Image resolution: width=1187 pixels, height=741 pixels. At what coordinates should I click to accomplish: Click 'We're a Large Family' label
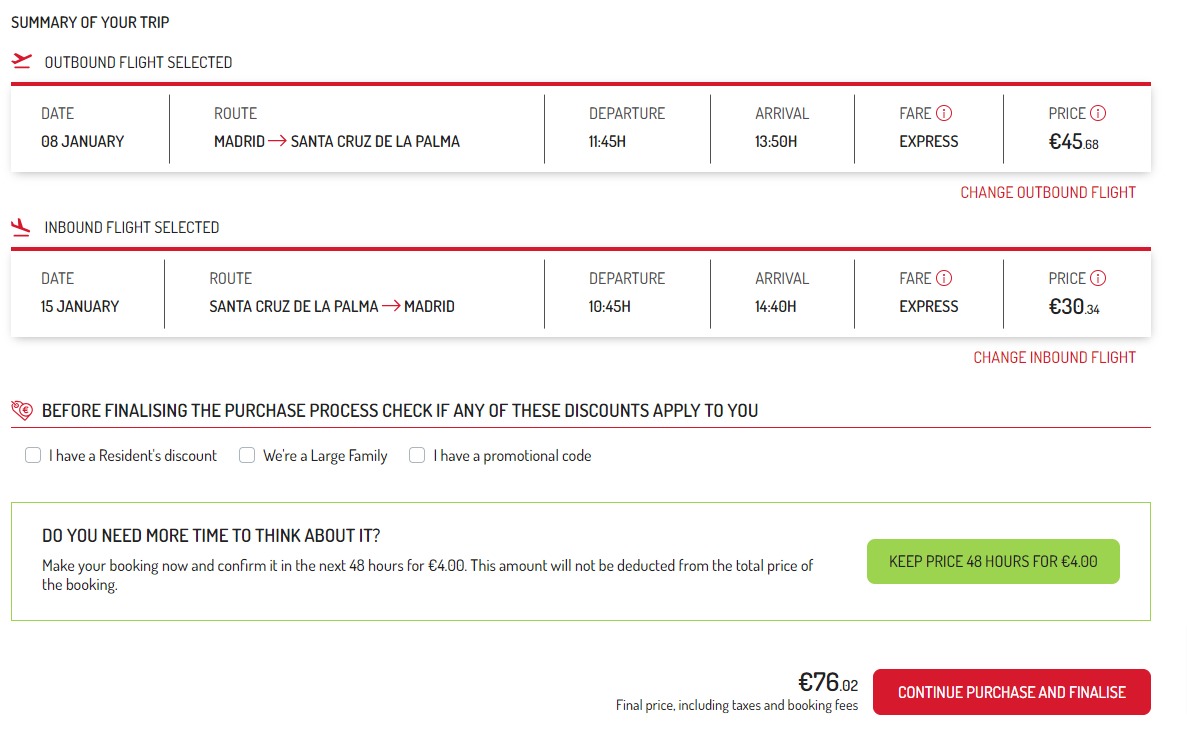coord(325,456)
